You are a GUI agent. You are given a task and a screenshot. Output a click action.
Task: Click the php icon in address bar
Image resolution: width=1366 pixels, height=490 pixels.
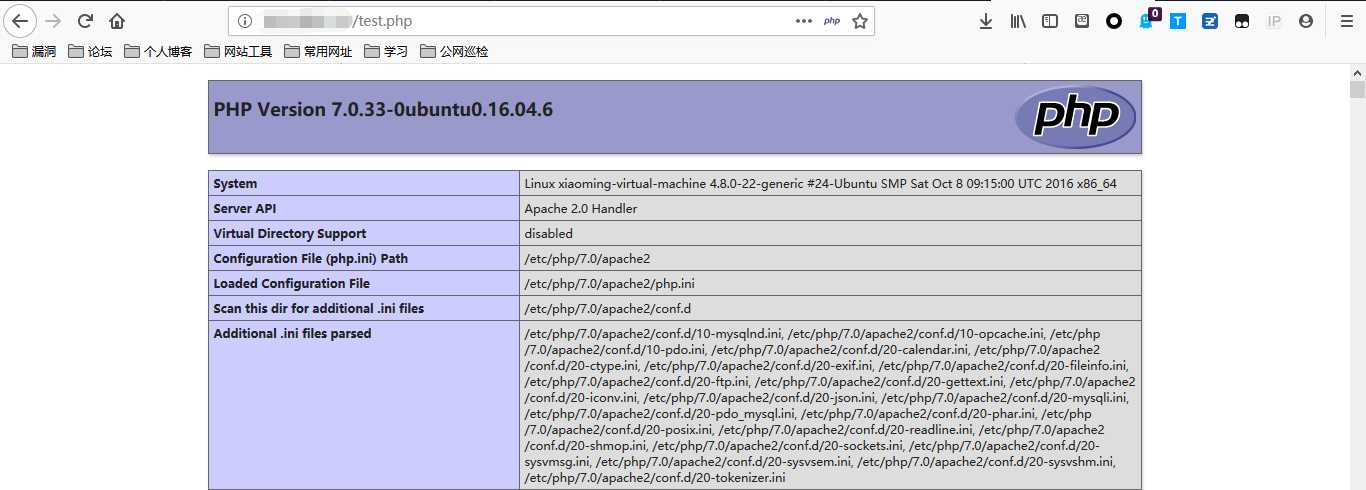[832, 21]
